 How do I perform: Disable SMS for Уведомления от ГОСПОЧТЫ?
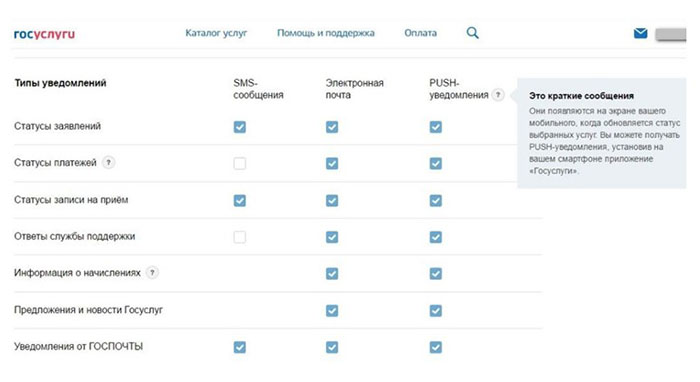[240, 347]
